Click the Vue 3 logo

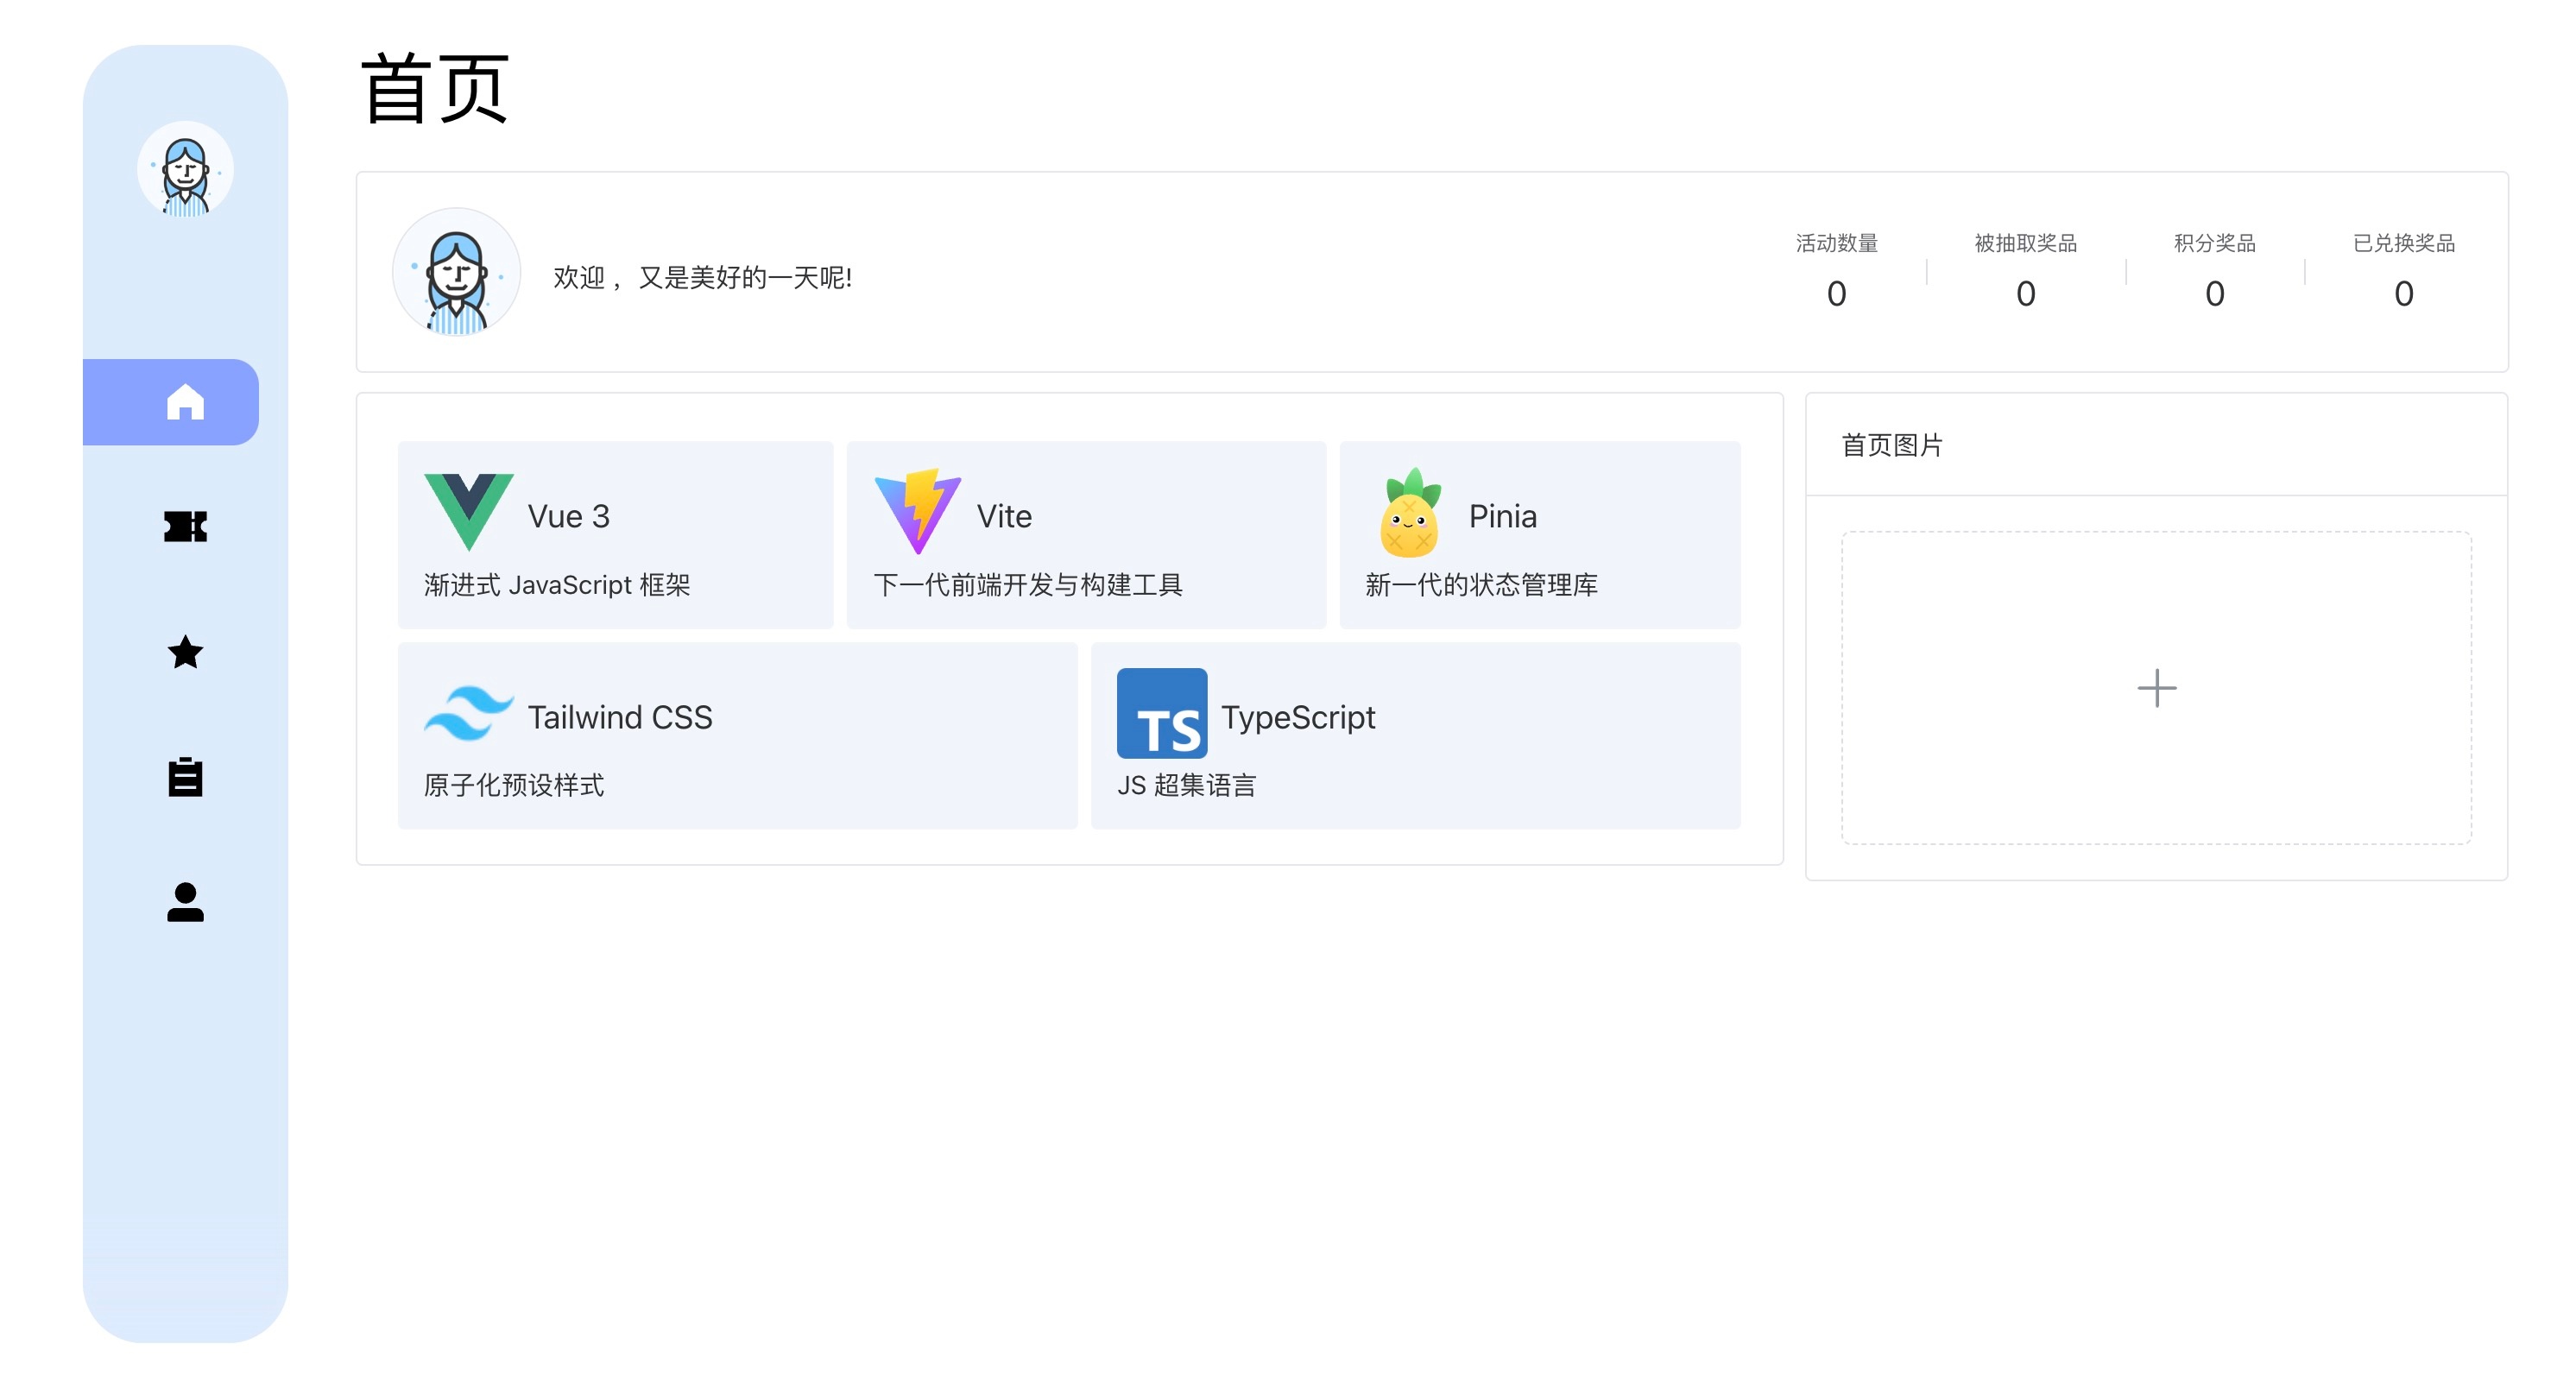pyautogui.click(x=468, y=512)
